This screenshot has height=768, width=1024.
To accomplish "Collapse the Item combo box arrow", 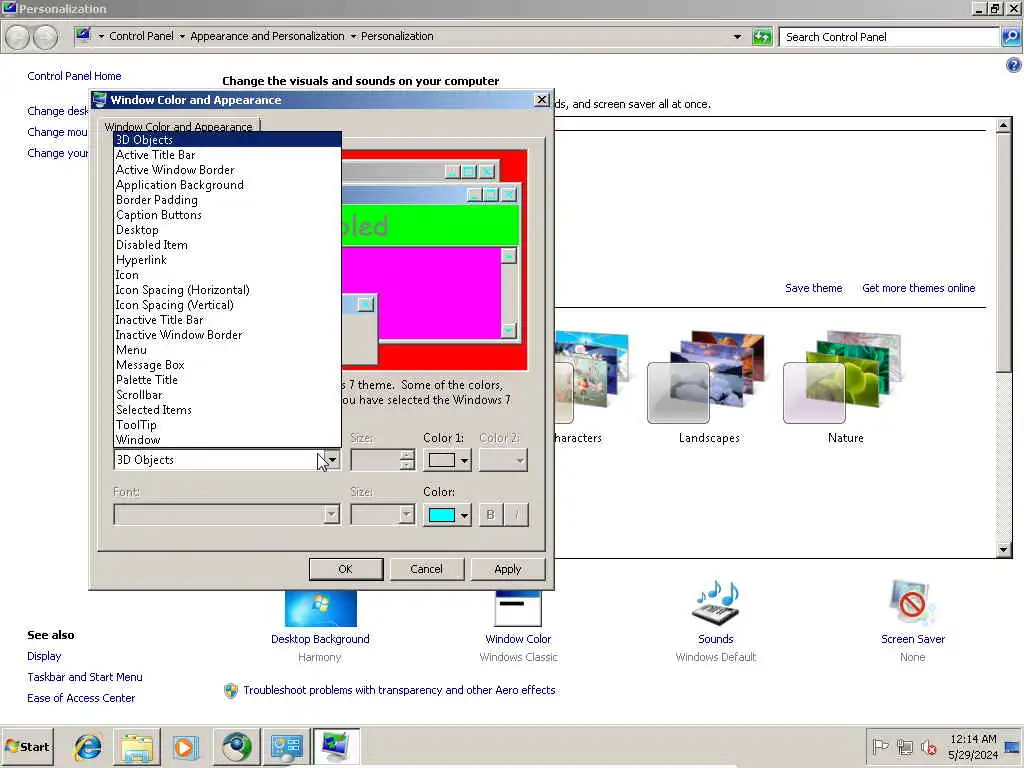I will point(332,460).
